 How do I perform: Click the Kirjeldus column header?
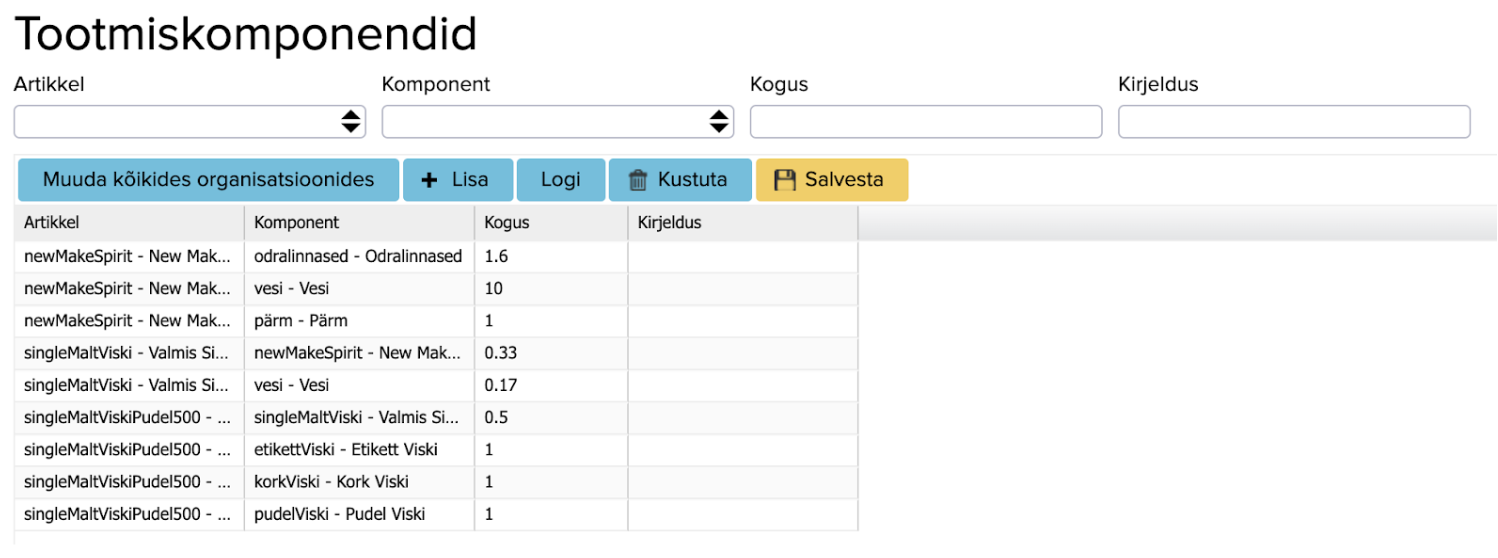[742, 223]
